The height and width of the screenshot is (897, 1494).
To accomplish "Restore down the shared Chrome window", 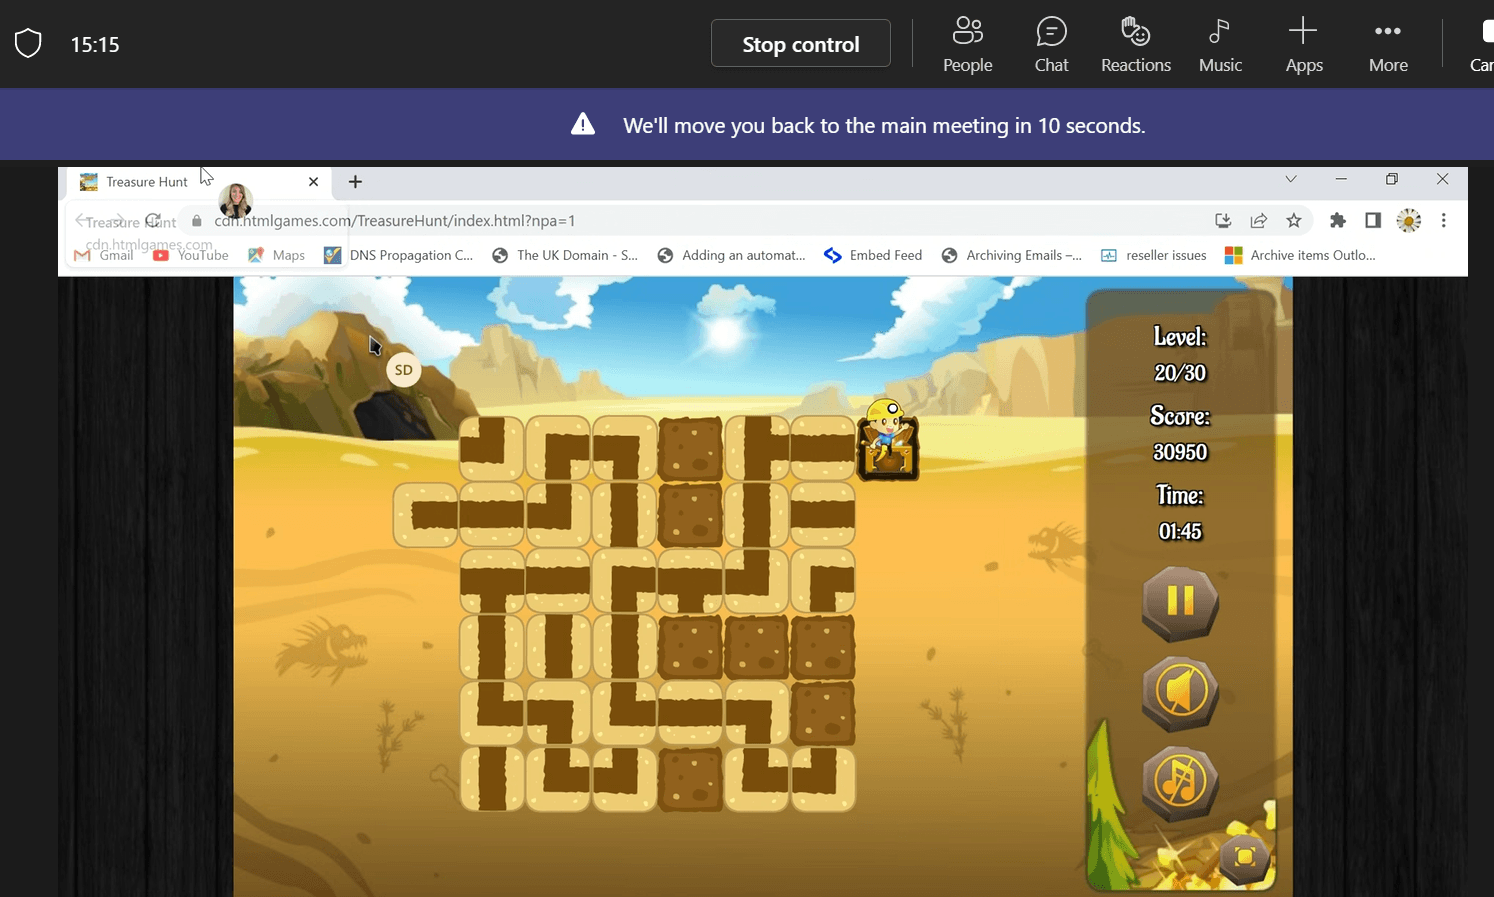I will coord(1391,179).
